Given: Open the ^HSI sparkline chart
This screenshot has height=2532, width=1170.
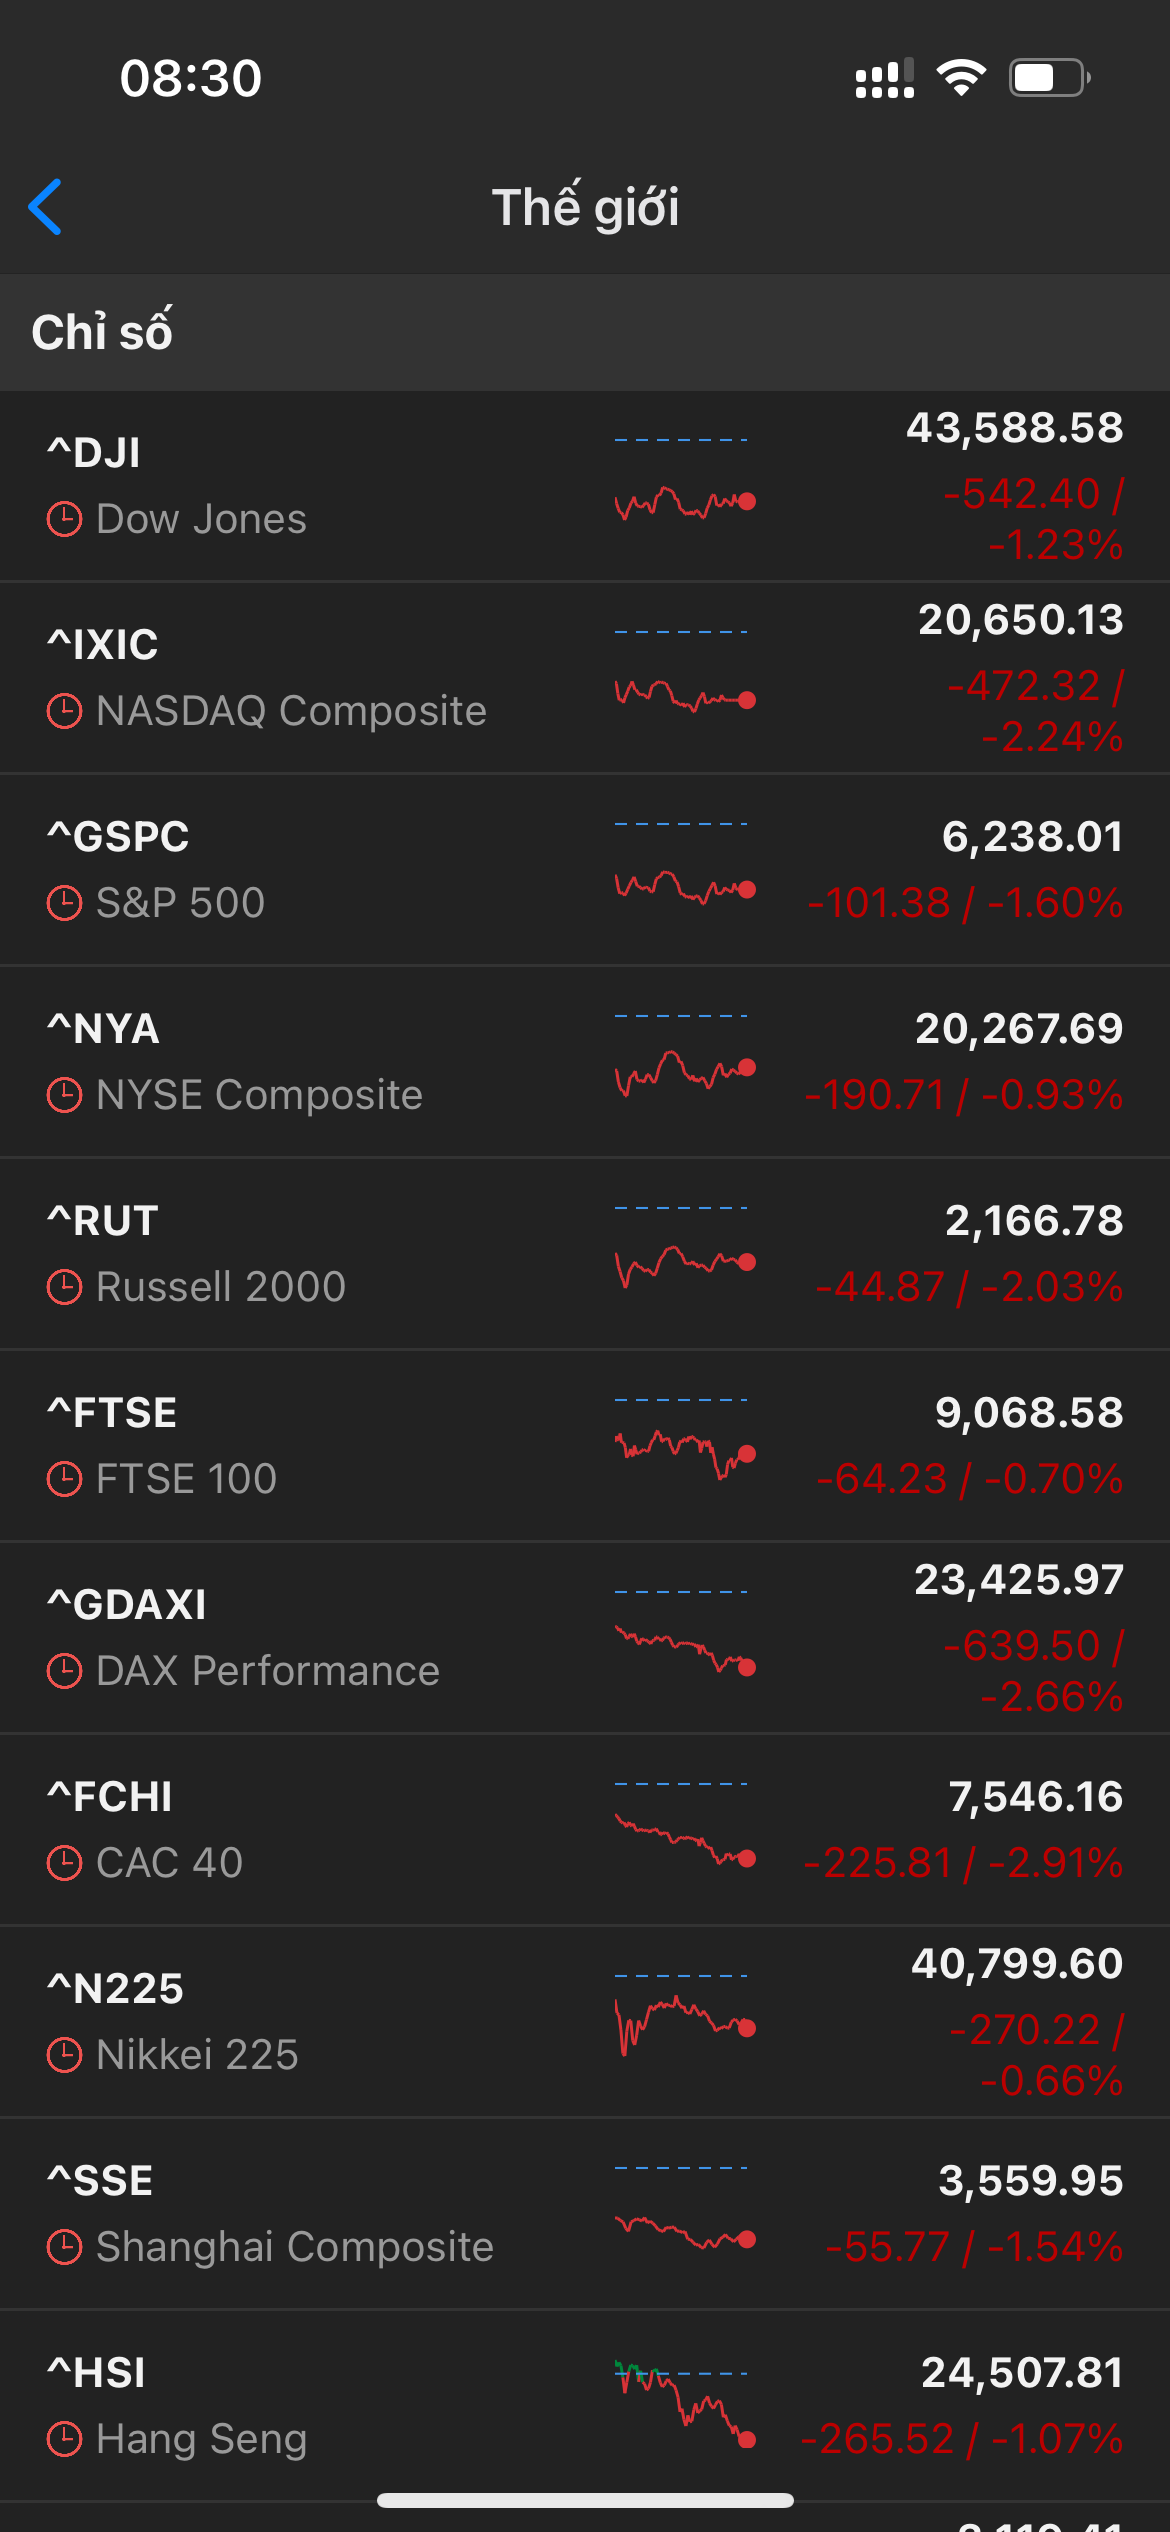Looking at the screenshot, I should click(x=684, y=2405).
